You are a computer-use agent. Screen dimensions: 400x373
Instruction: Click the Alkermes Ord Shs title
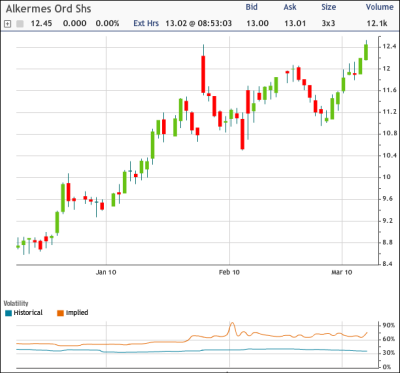click(48, 9)
